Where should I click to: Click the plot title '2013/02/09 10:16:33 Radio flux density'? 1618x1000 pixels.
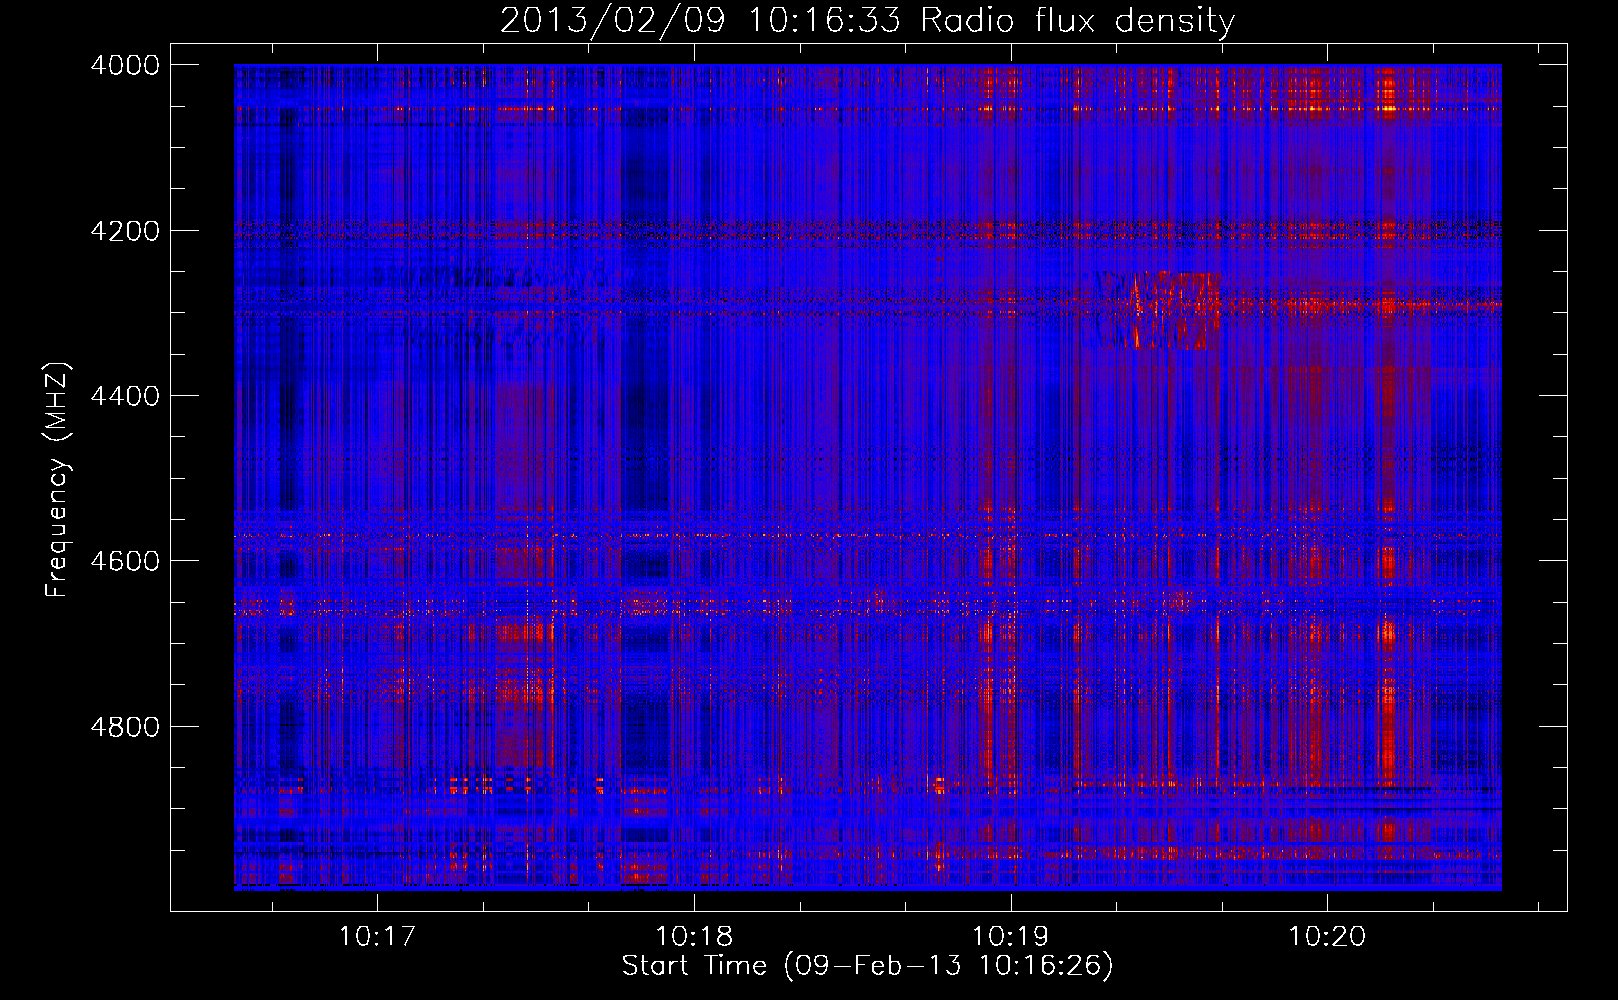pyautogui.click(x=867, y=20)
